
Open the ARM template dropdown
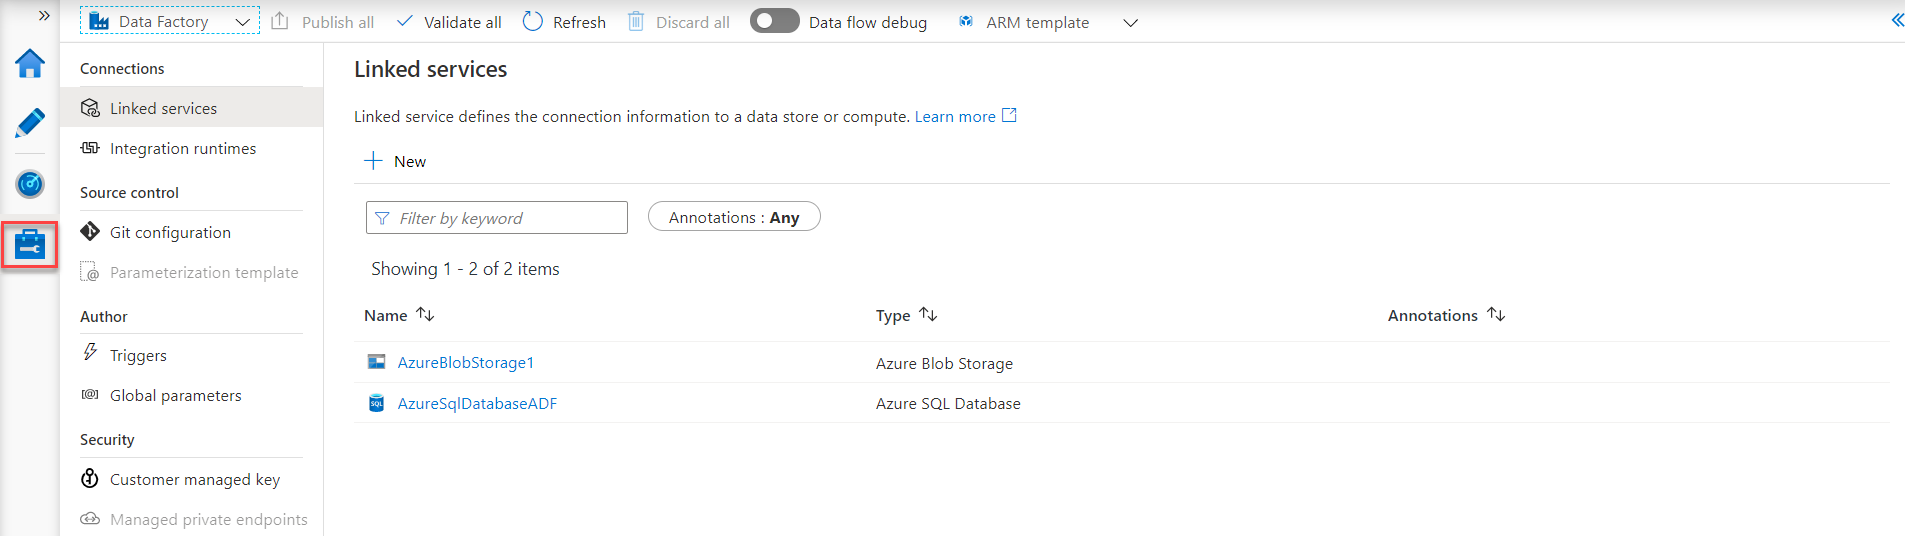tap(1130, 23)
